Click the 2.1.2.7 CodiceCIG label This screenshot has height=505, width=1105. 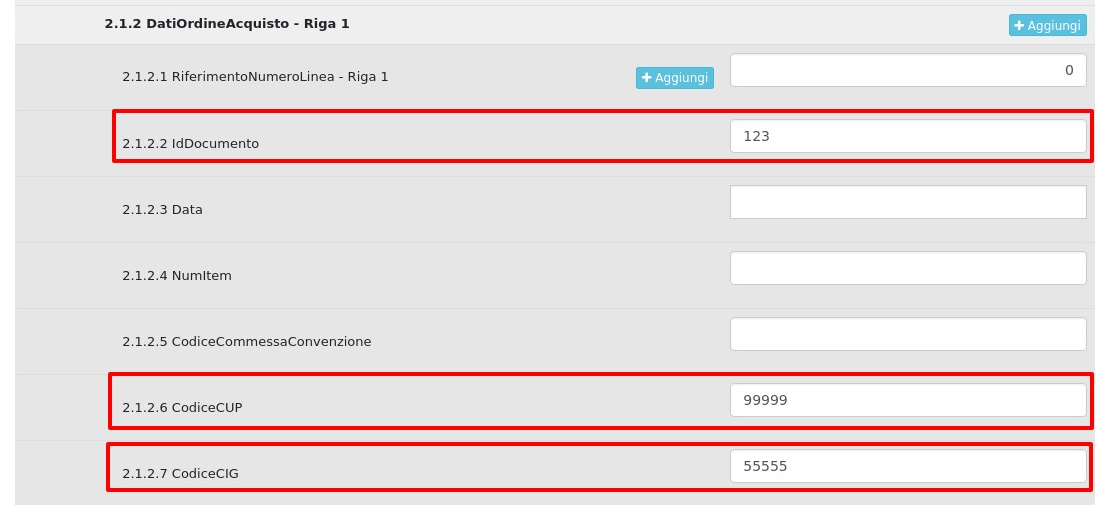180,473
